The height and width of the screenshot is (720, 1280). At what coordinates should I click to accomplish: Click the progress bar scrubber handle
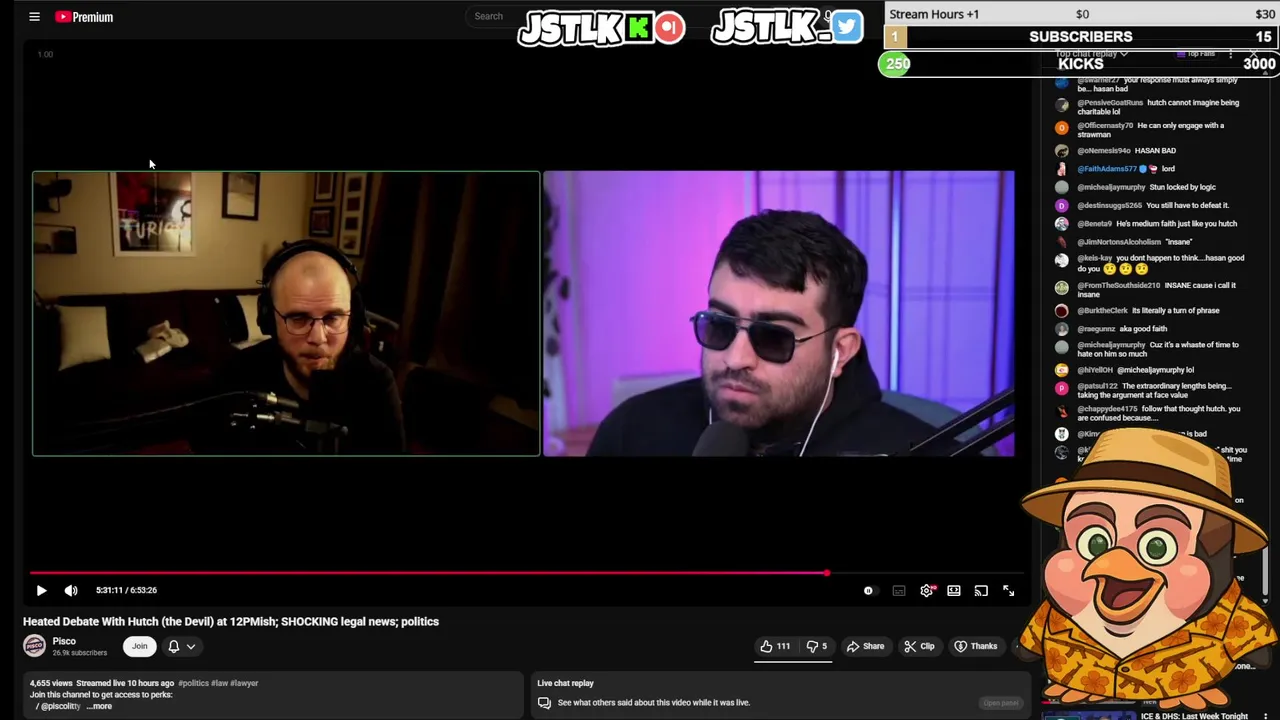[827, 573]
